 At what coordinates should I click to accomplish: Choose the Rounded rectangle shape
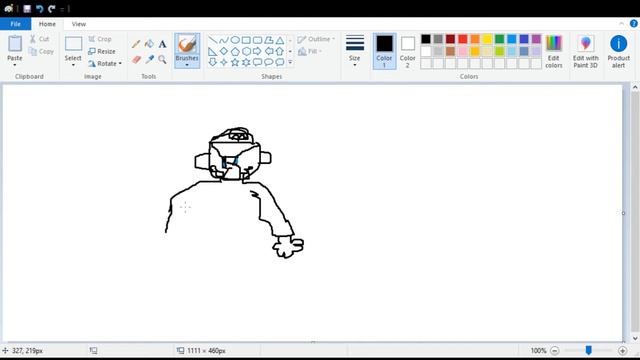(x=257, y=40)
